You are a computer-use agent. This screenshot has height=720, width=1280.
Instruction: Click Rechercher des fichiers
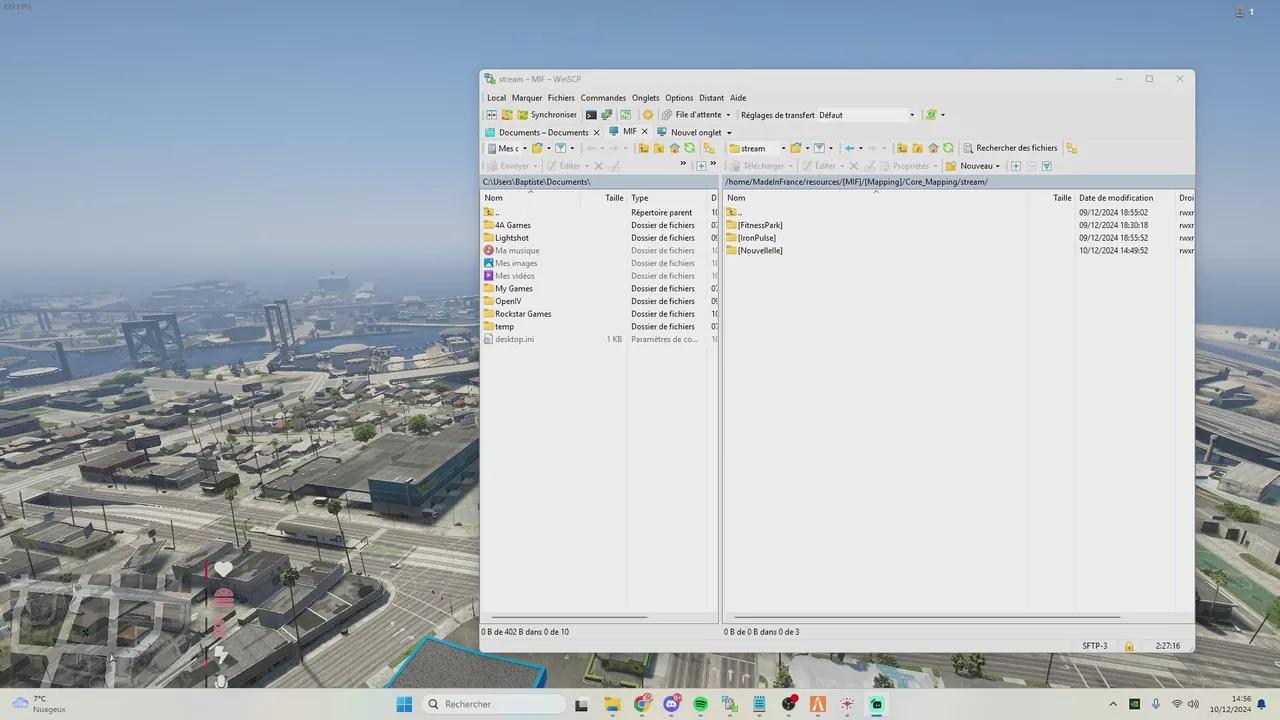tap(1010, 148)
